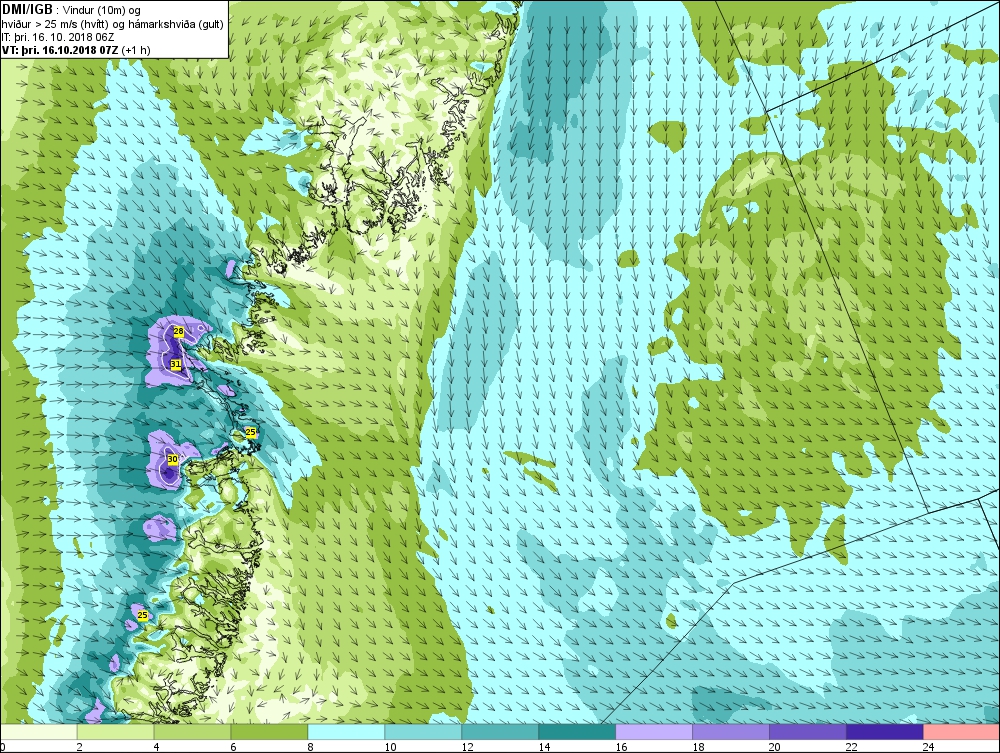
Task: Click the pale cream 0–2 m/s legend swatch
Action: coord(38,732)
